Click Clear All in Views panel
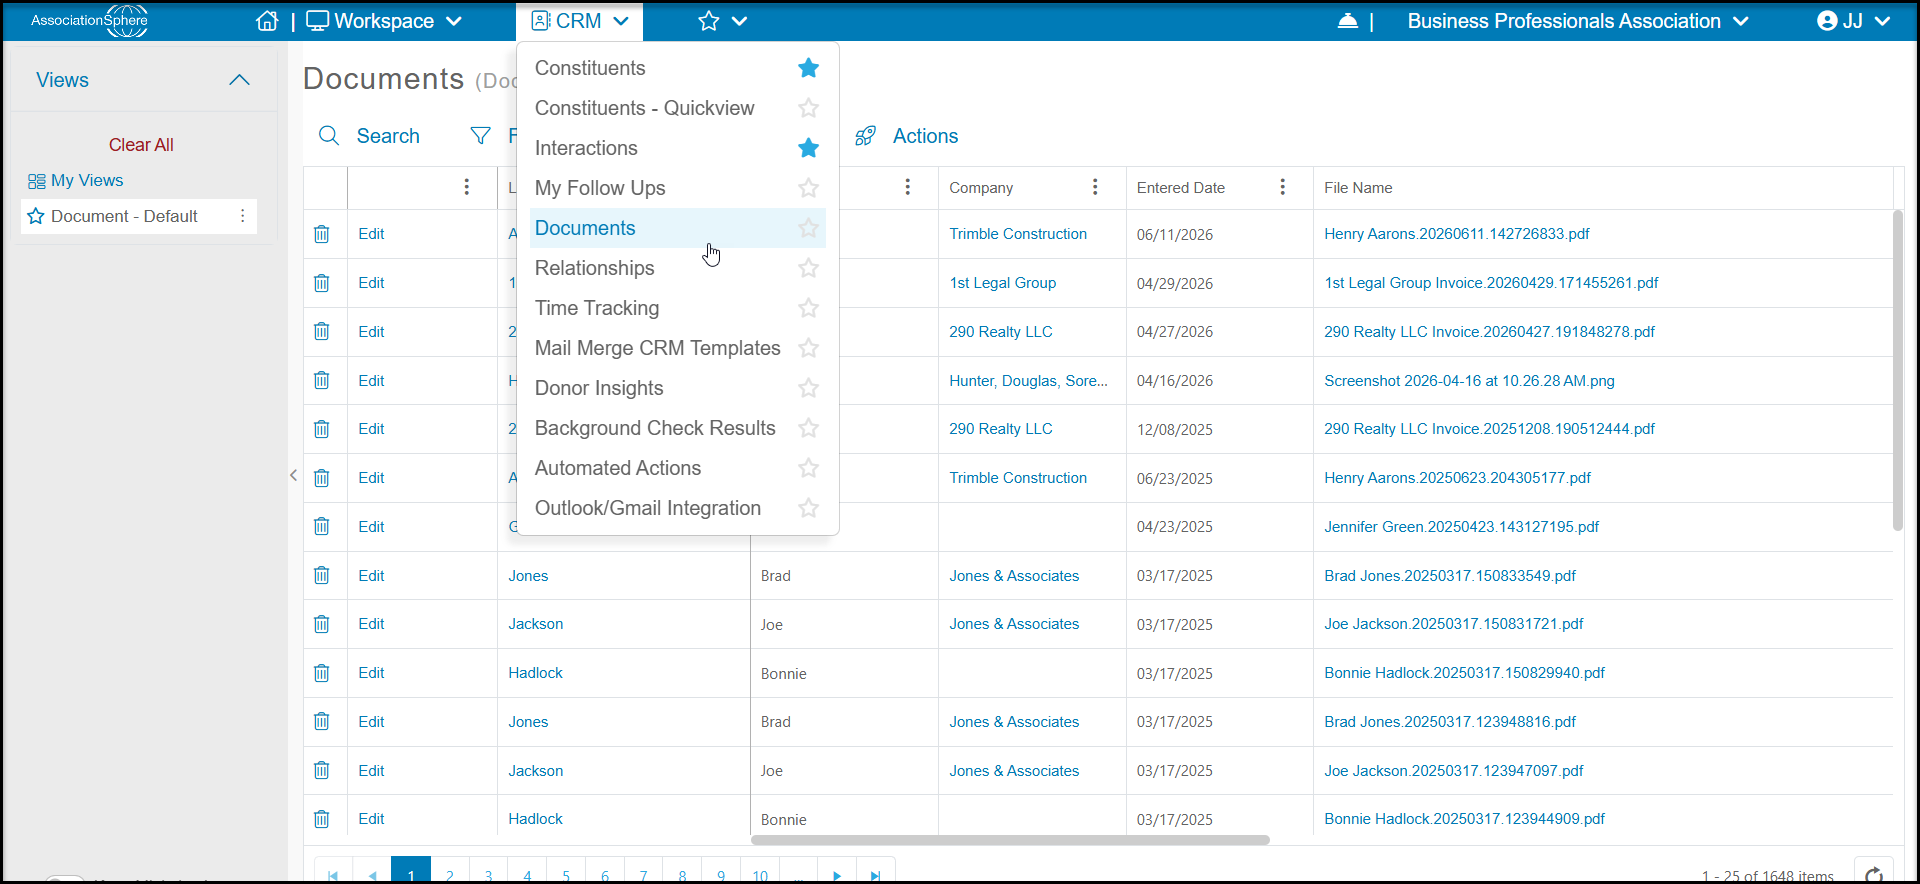Viewport: 1920px width, 884px height. [141, 145]
